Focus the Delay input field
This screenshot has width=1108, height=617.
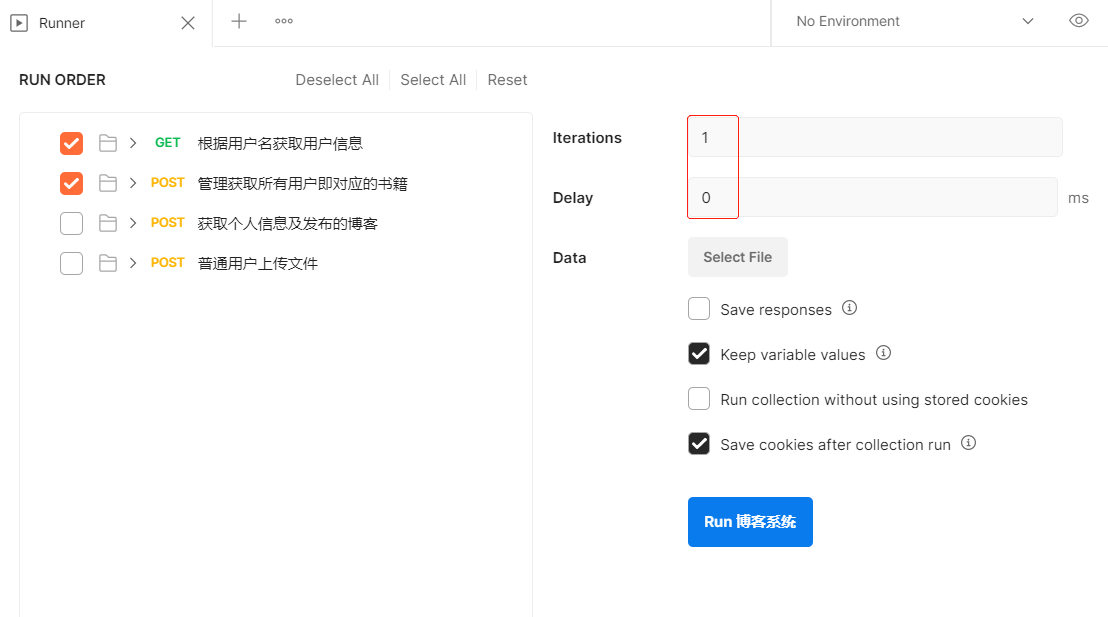point(873,197)
